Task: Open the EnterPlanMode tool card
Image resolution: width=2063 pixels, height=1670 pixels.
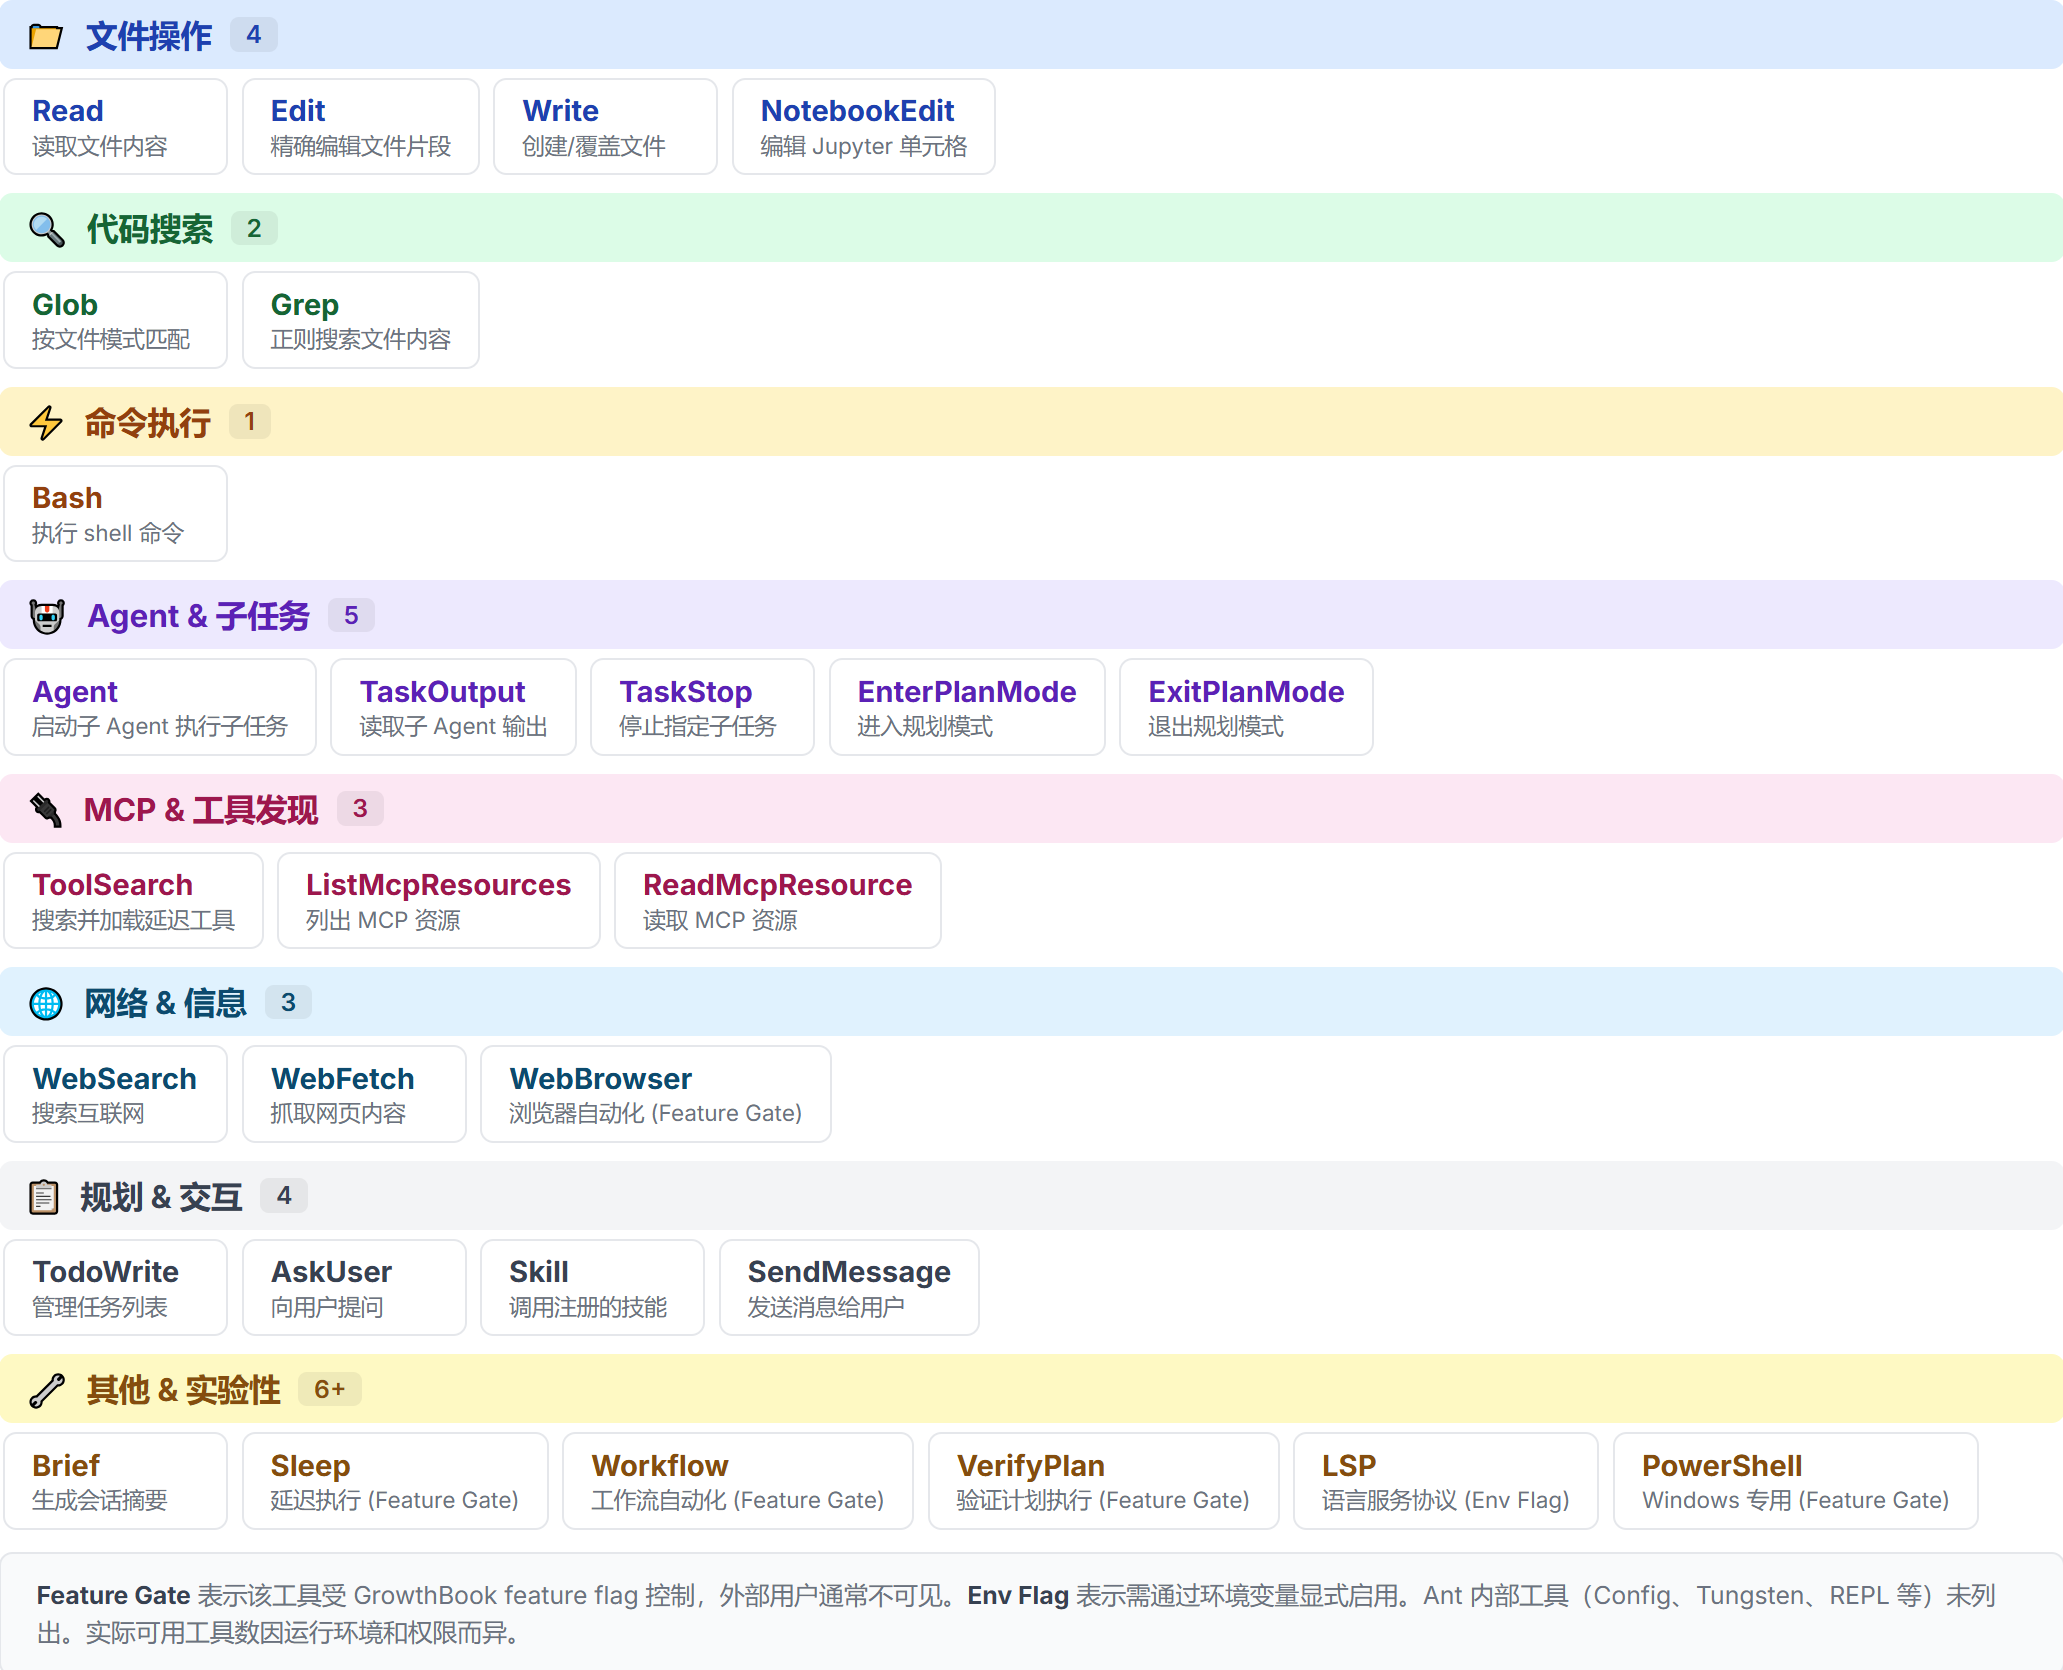Action: pos(966,707)
